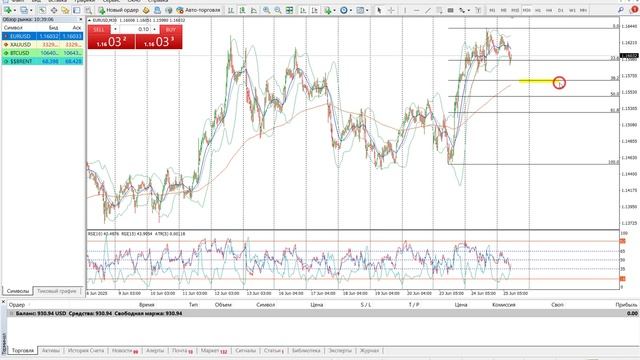Expand the indicators dropdown arrow
640x360 pixels.
334,10
